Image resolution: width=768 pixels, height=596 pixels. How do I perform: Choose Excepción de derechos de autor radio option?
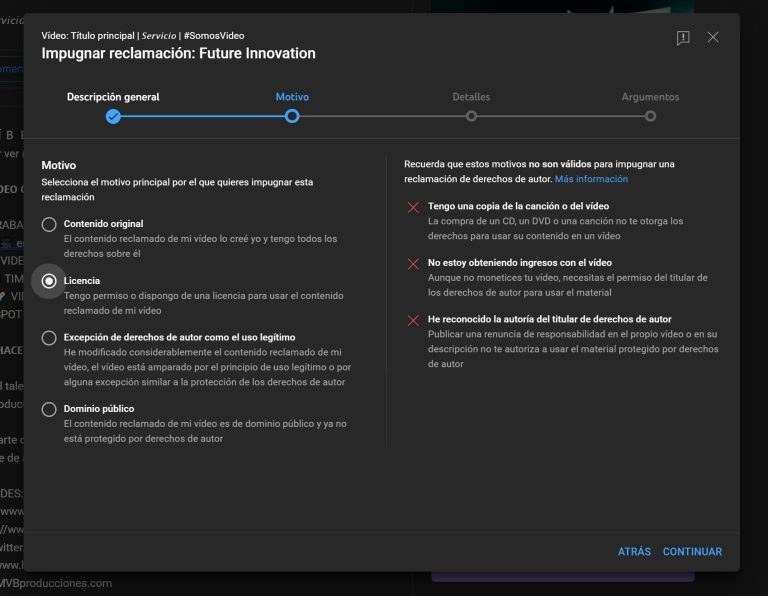tap(49, 337)
